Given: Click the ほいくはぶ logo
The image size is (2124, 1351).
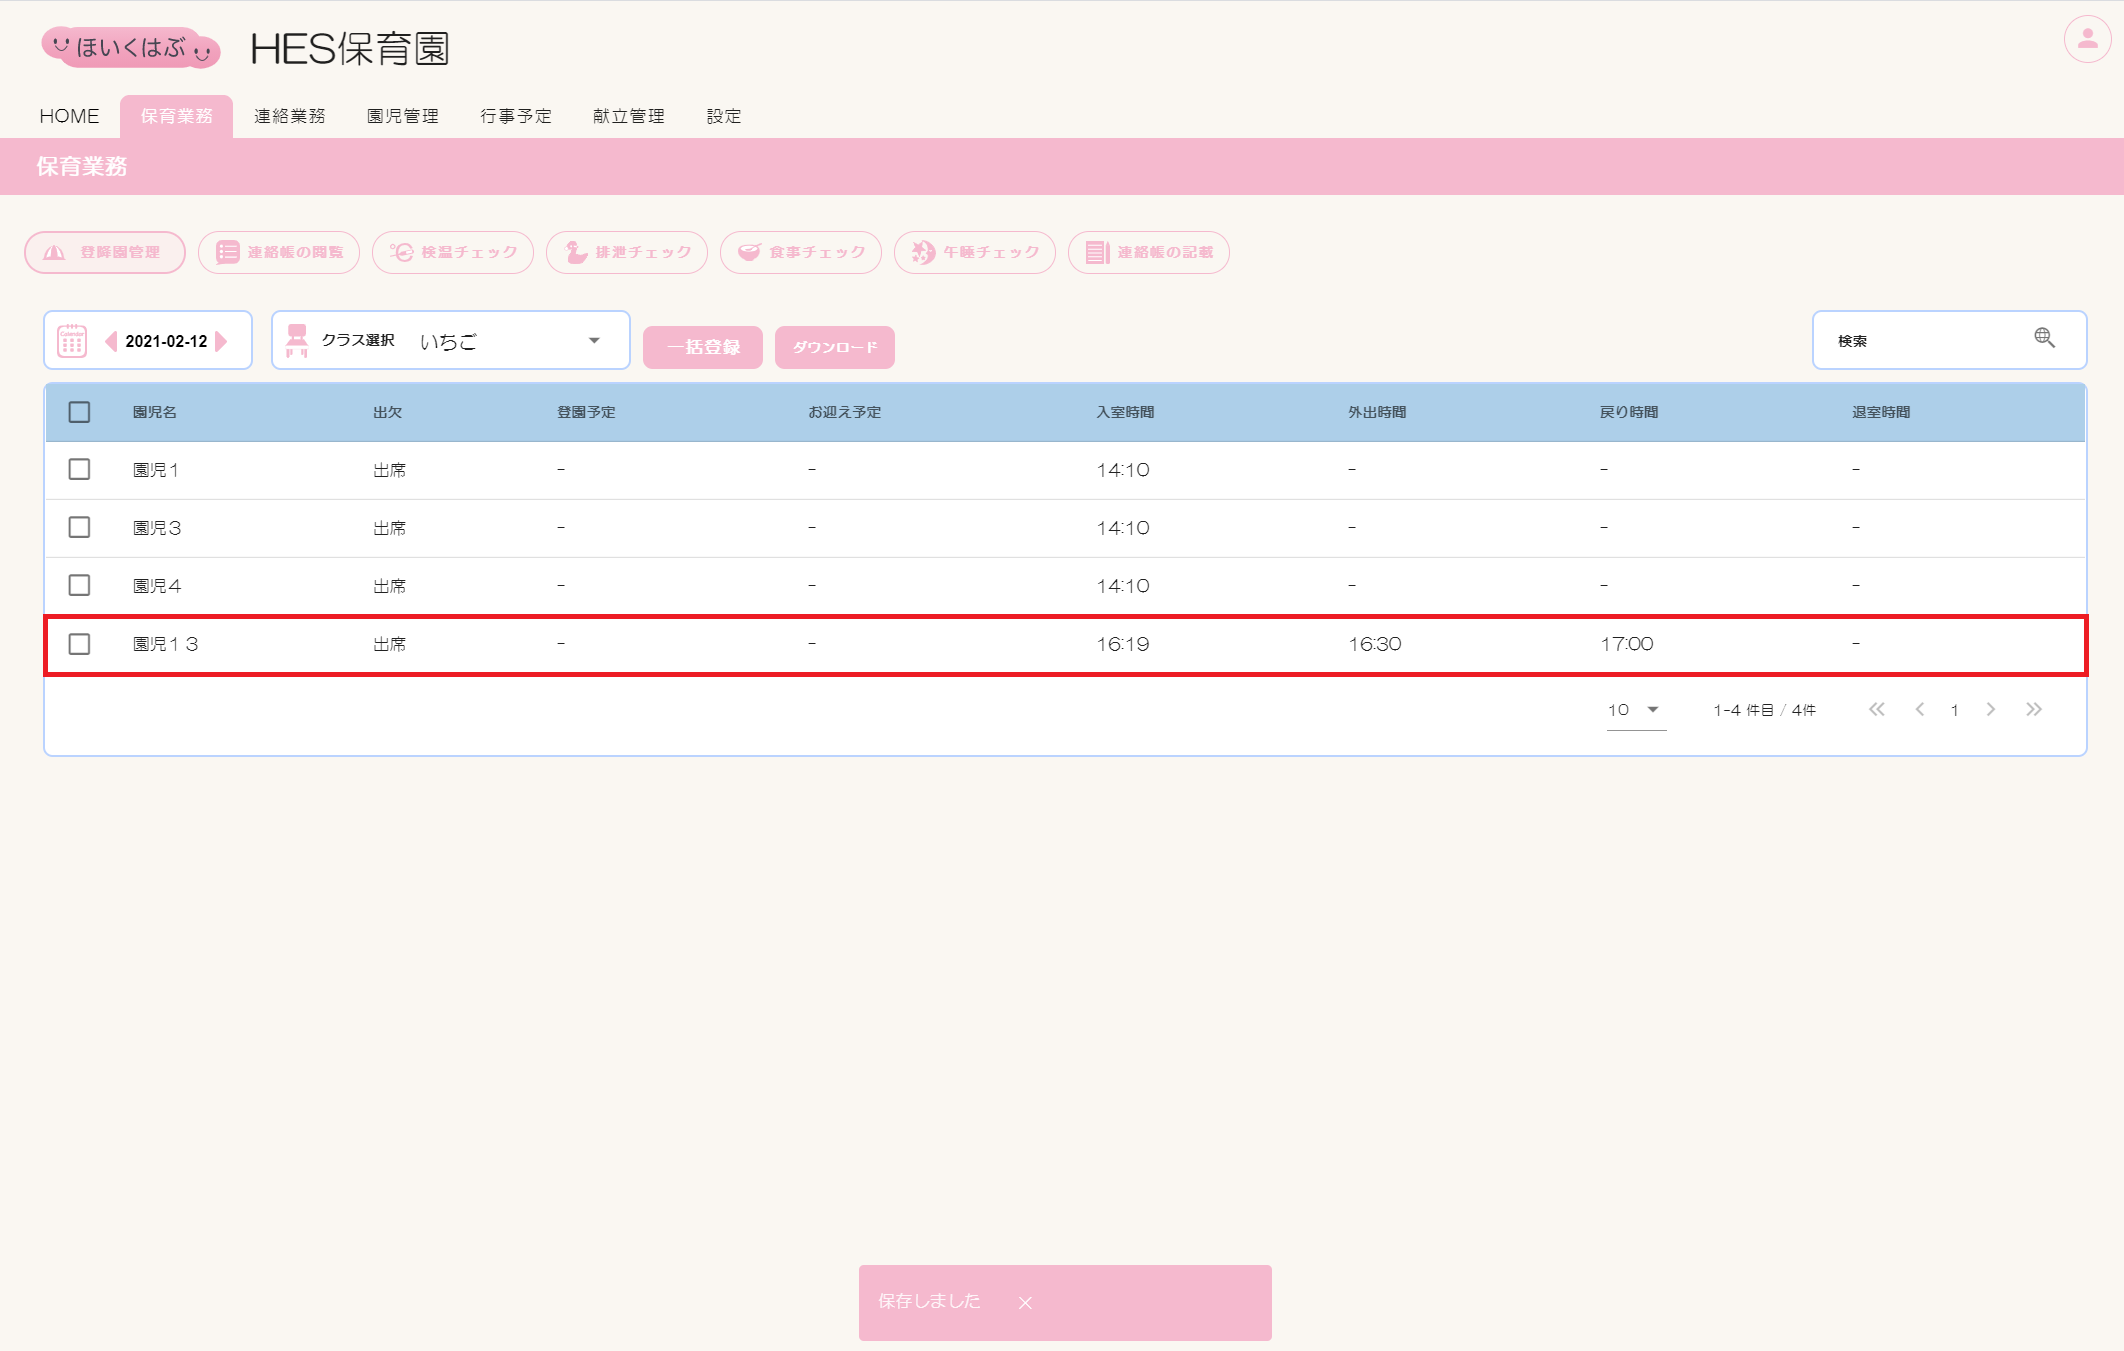Looking at the screenshot, I should [130, 47].
